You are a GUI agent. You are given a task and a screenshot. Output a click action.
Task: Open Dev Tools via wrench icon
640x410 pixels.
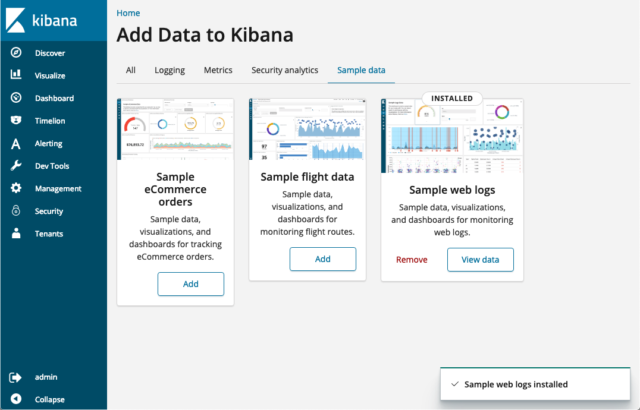point(16,165)
